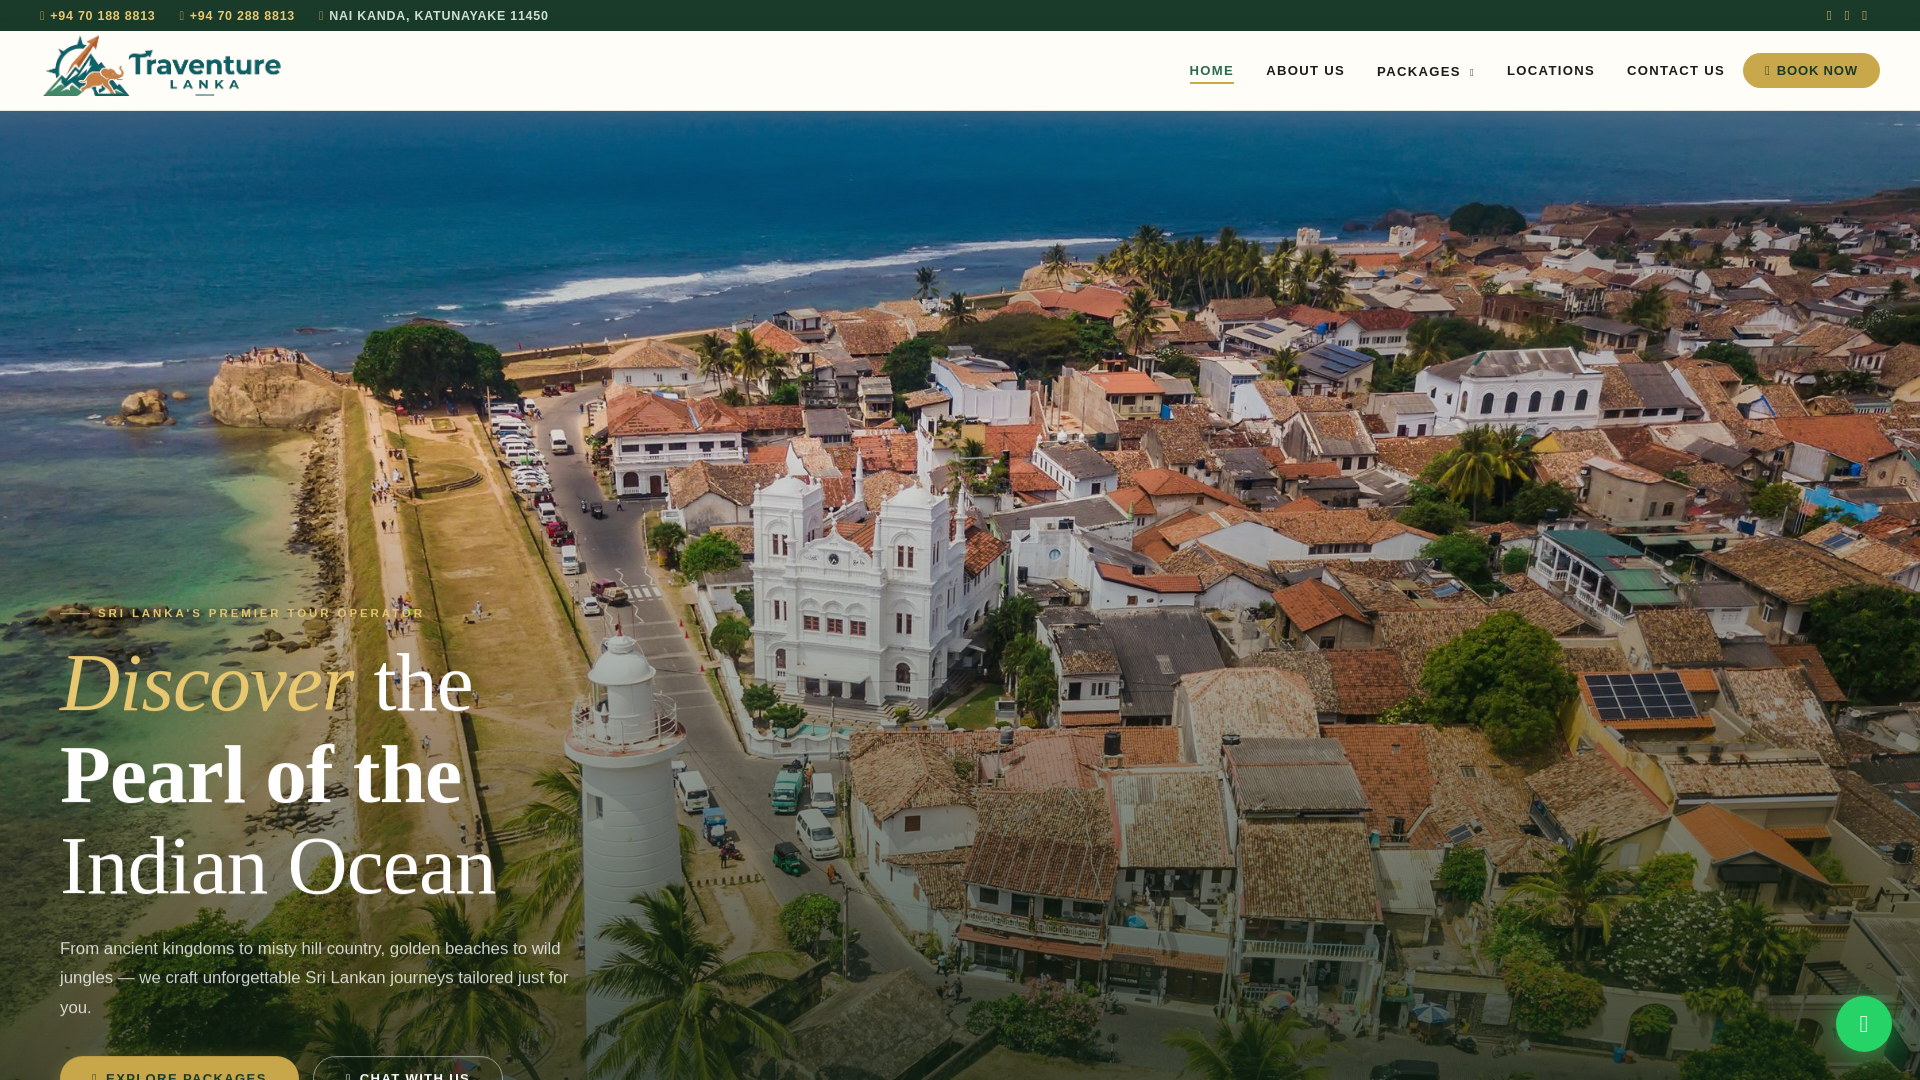Call the +94 70 188 8813 number
The image size is (1920, 1080).
tap(98, 16)
